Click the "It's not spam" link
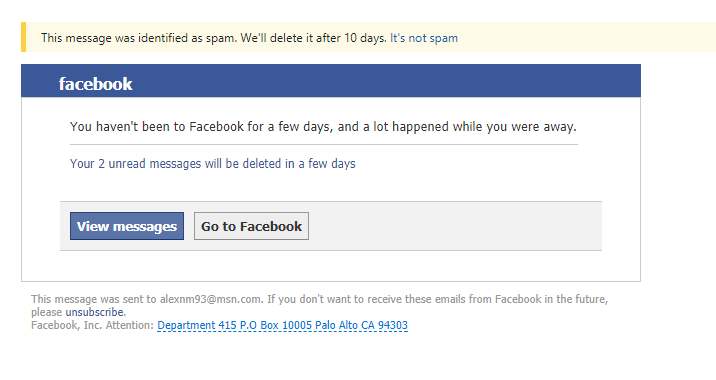This screenshot has width=716, height=380. 424,38
